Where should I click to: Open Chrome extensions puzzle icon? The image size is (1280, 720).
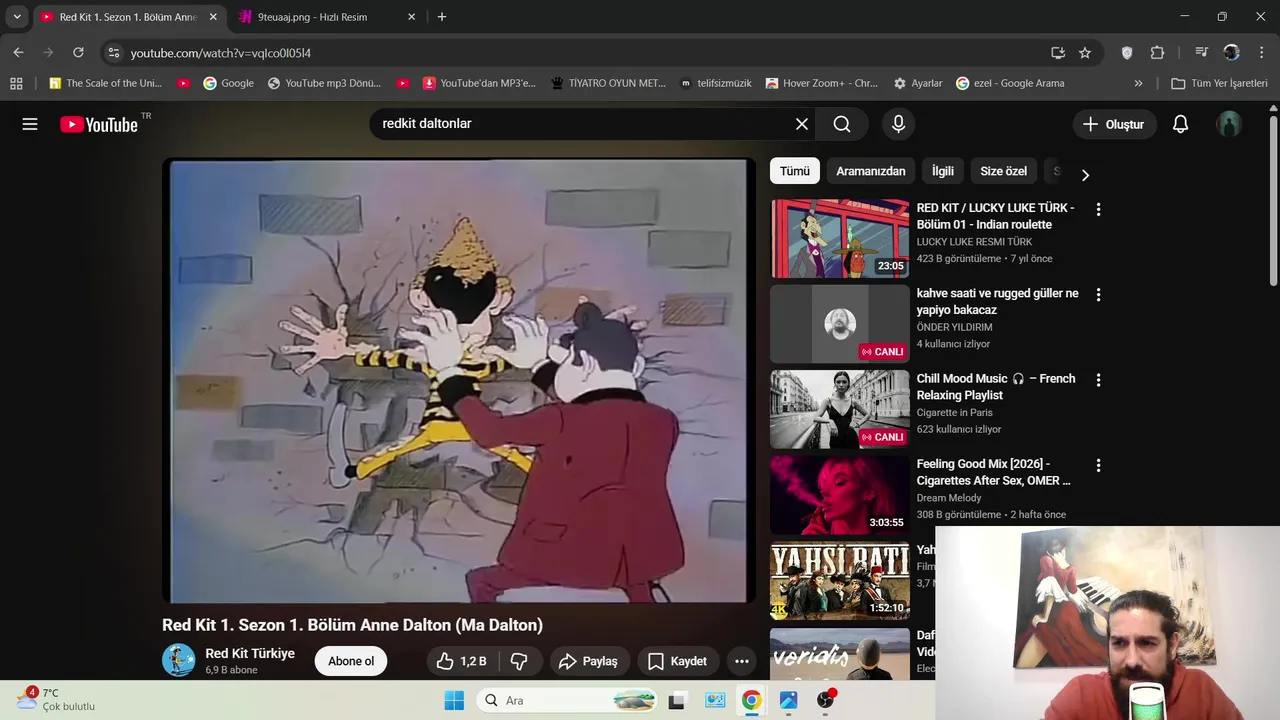pyautogui.click(x=1157, y=53)
